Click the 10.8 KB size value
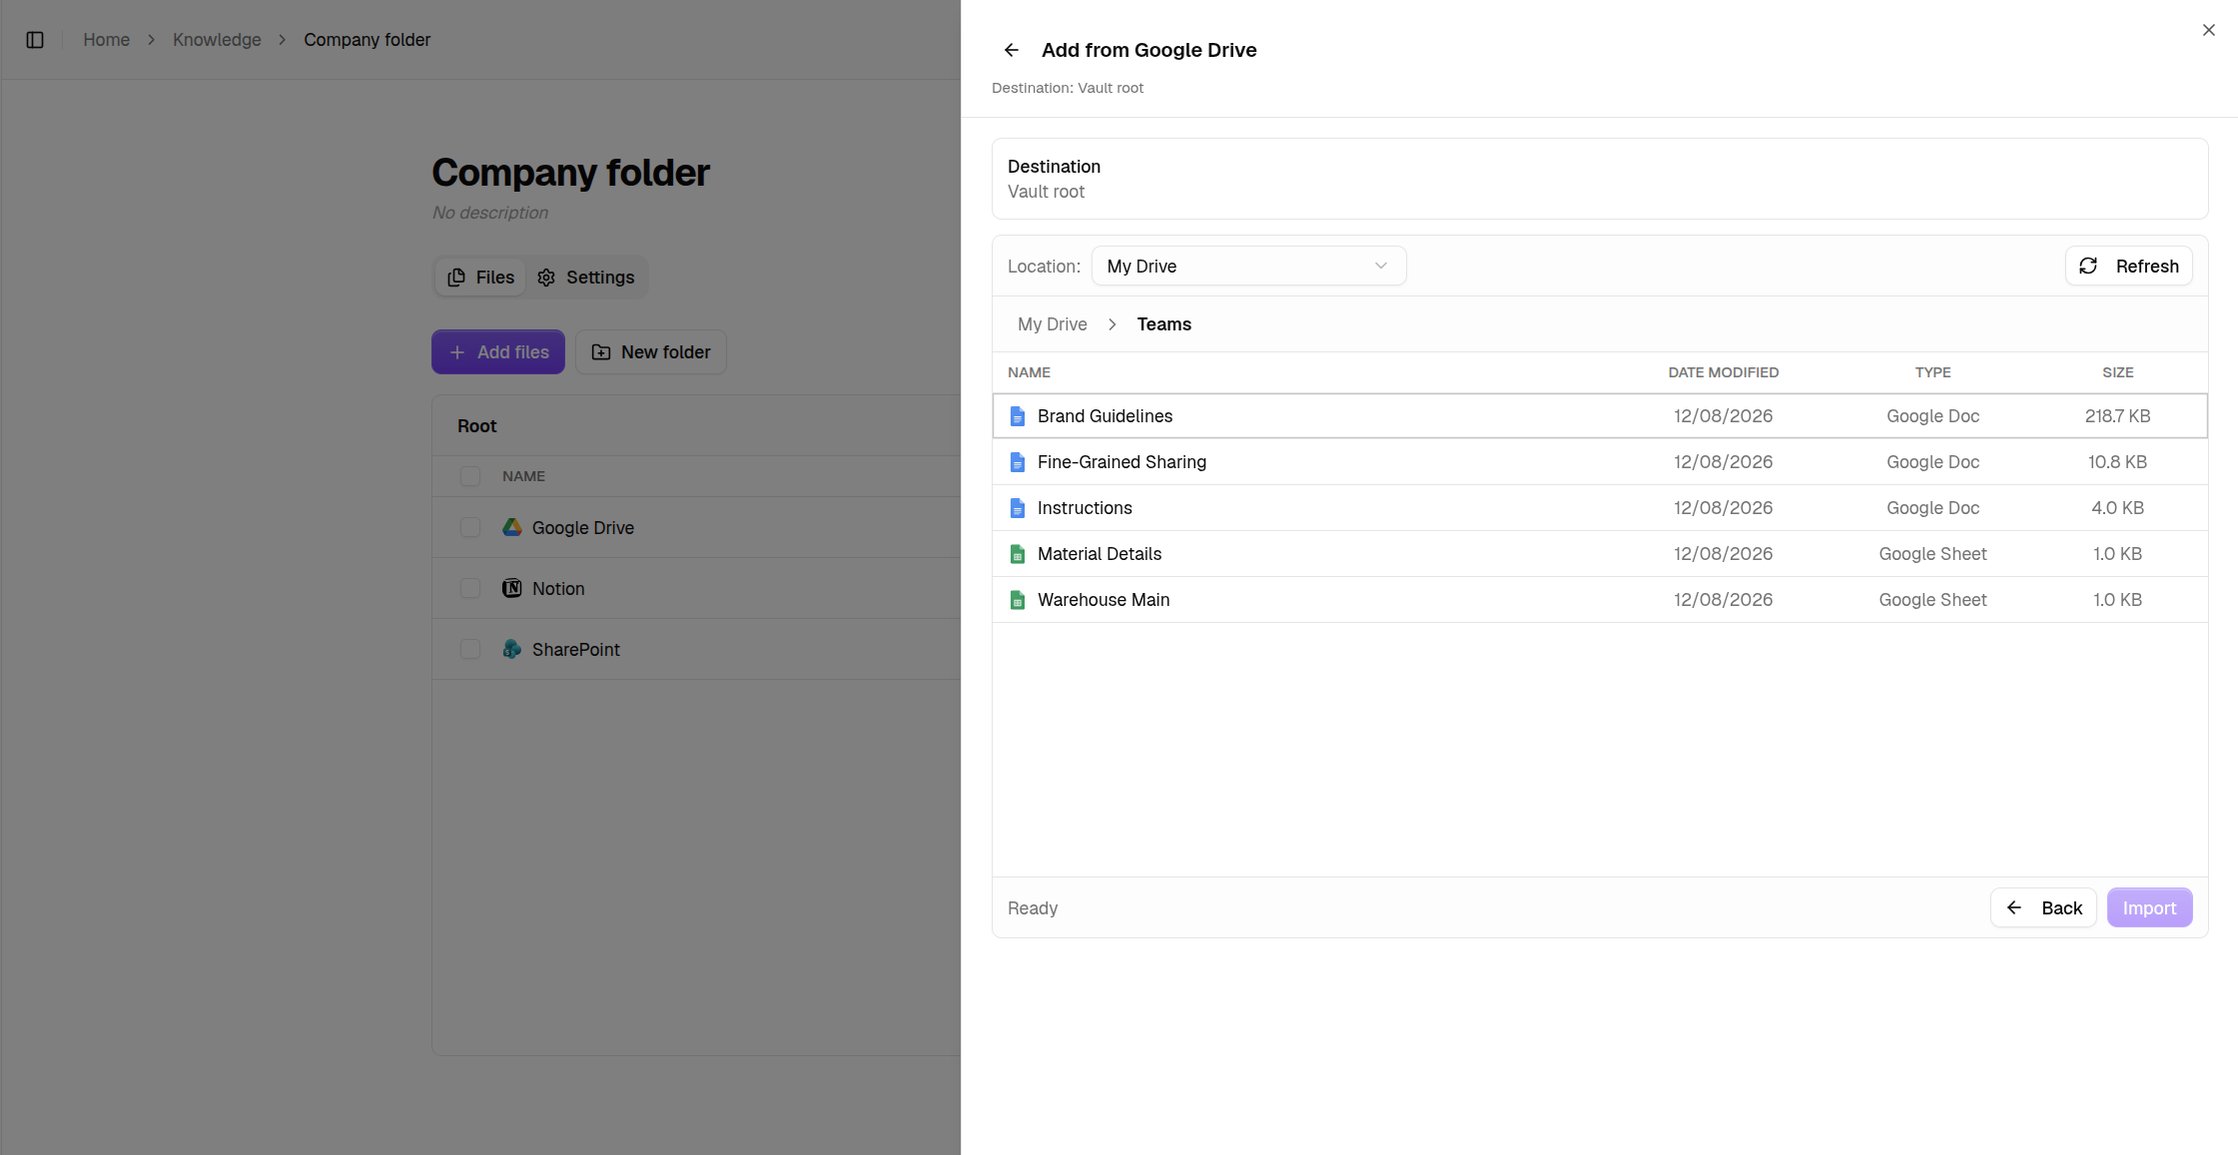 click(x=2117, y=462)
